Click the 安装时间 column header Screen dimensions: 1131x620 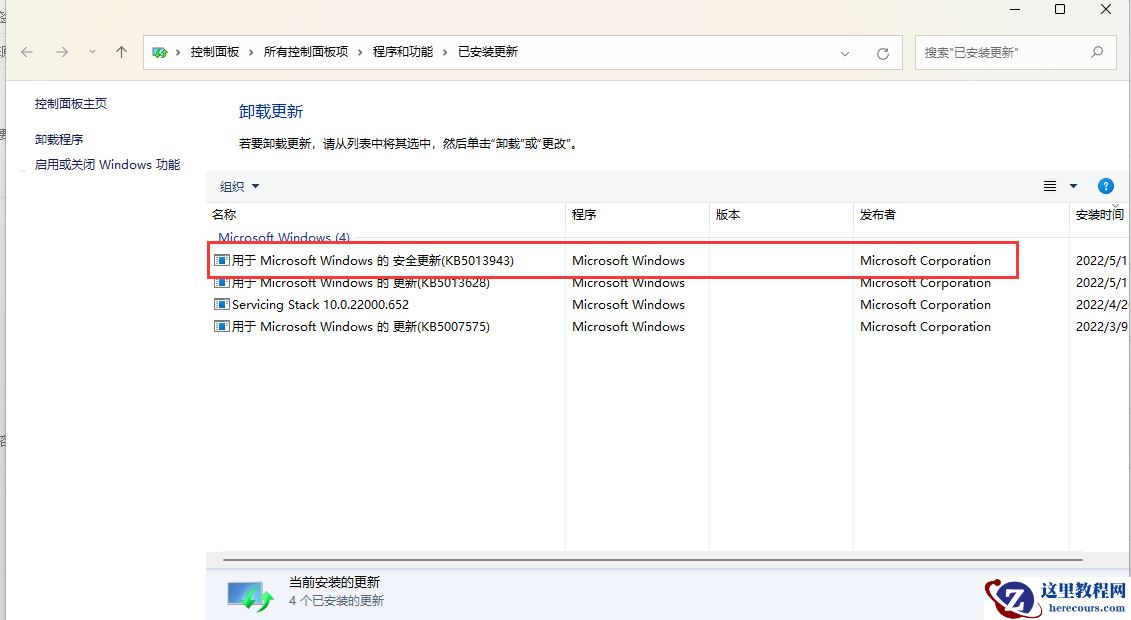pos(1100,214)
